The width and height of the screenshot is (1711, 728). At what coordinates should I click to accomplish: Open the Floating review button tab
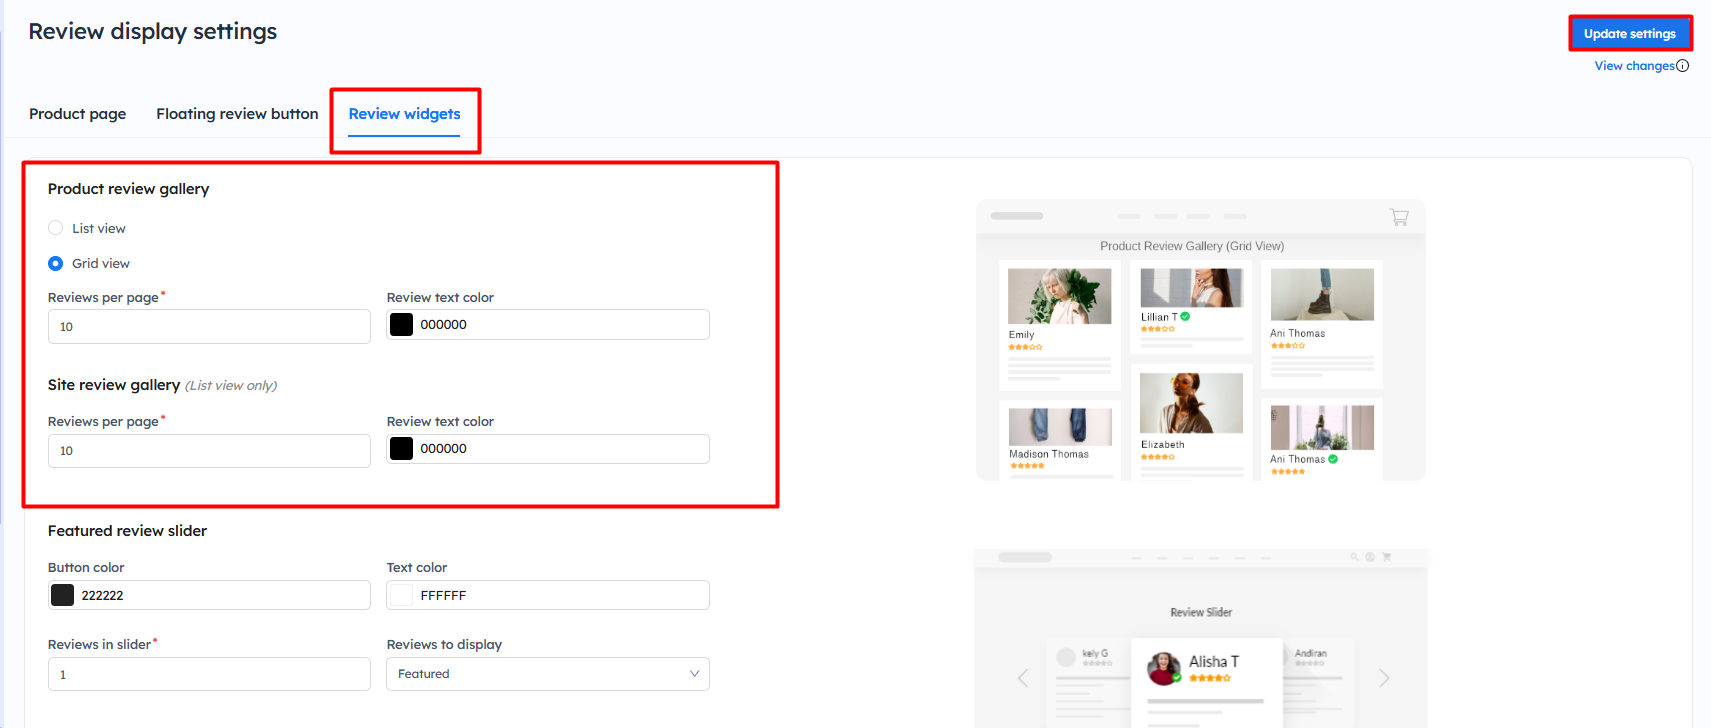[x=237, y=114]
